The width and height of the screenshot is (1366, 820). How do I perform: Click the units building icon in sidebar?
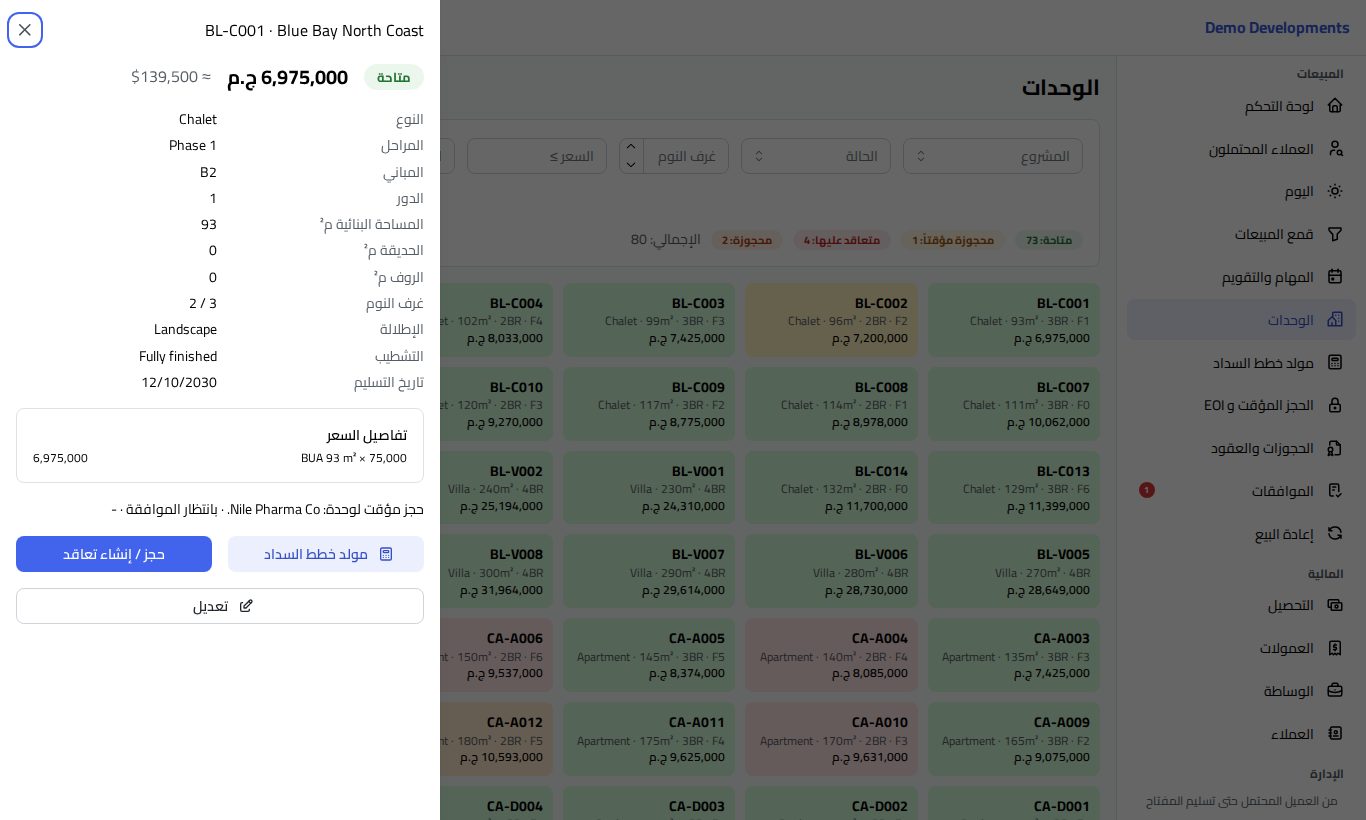click(x=1335, y=320)
